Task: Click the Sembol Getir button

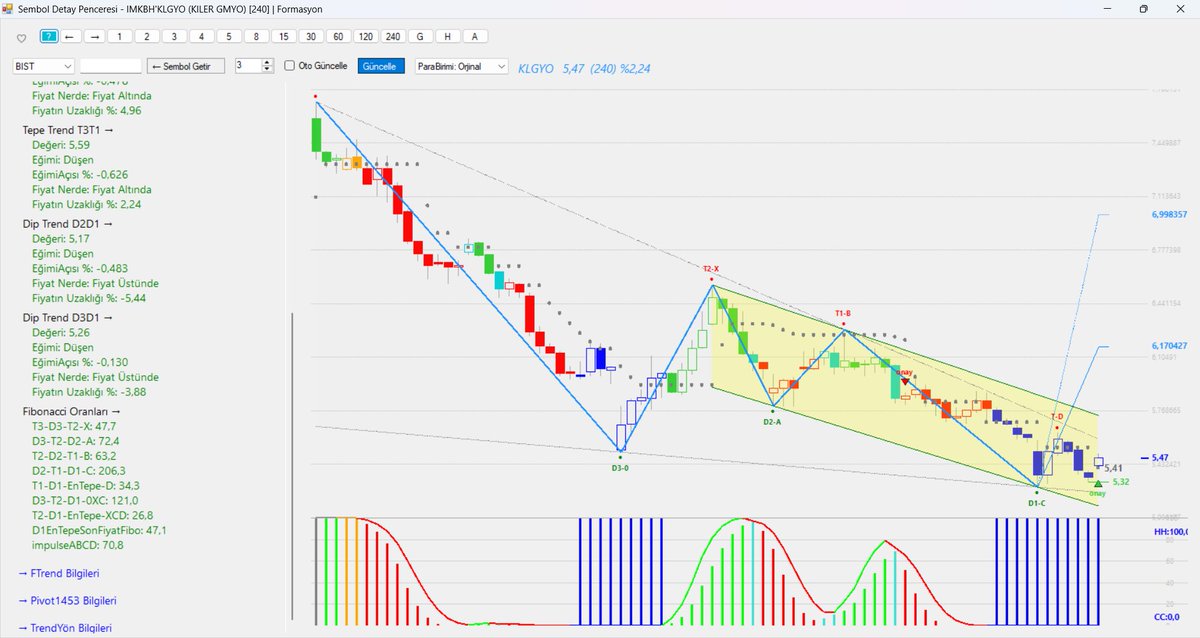Action: [x=187, y=66]
